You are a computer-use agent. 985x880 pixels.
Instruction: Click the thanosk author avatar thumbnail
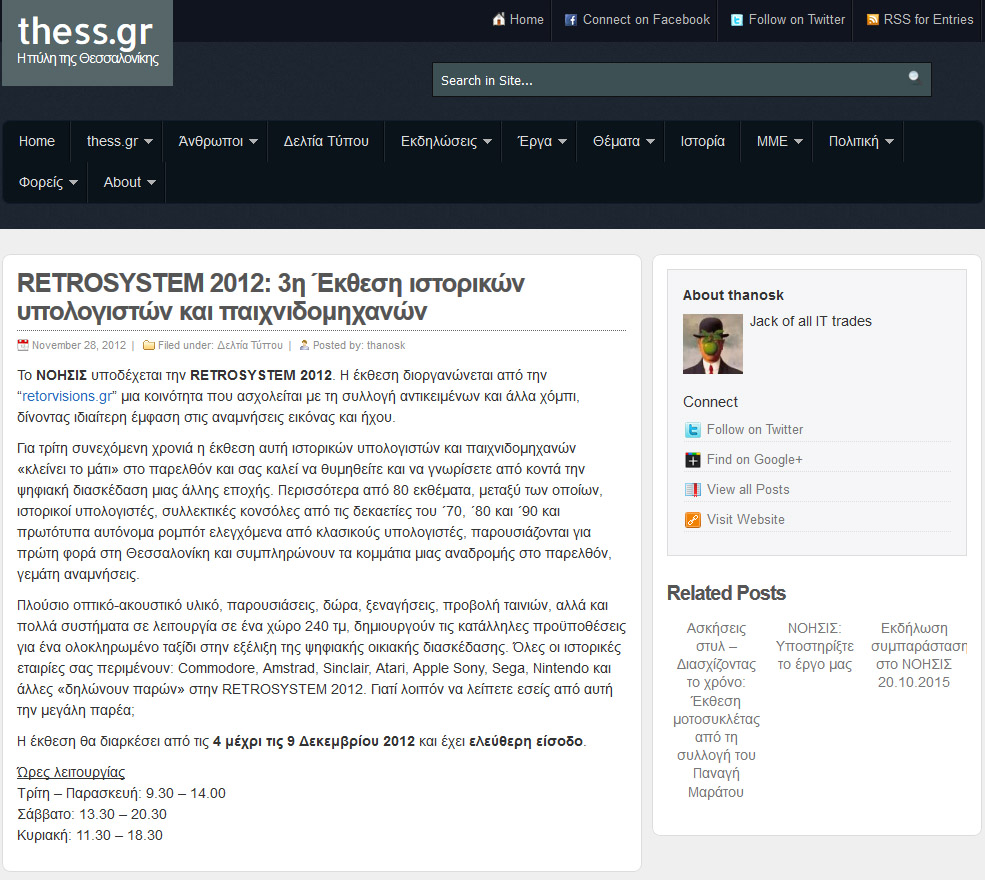pyautogui.click(x=713, y=344)
